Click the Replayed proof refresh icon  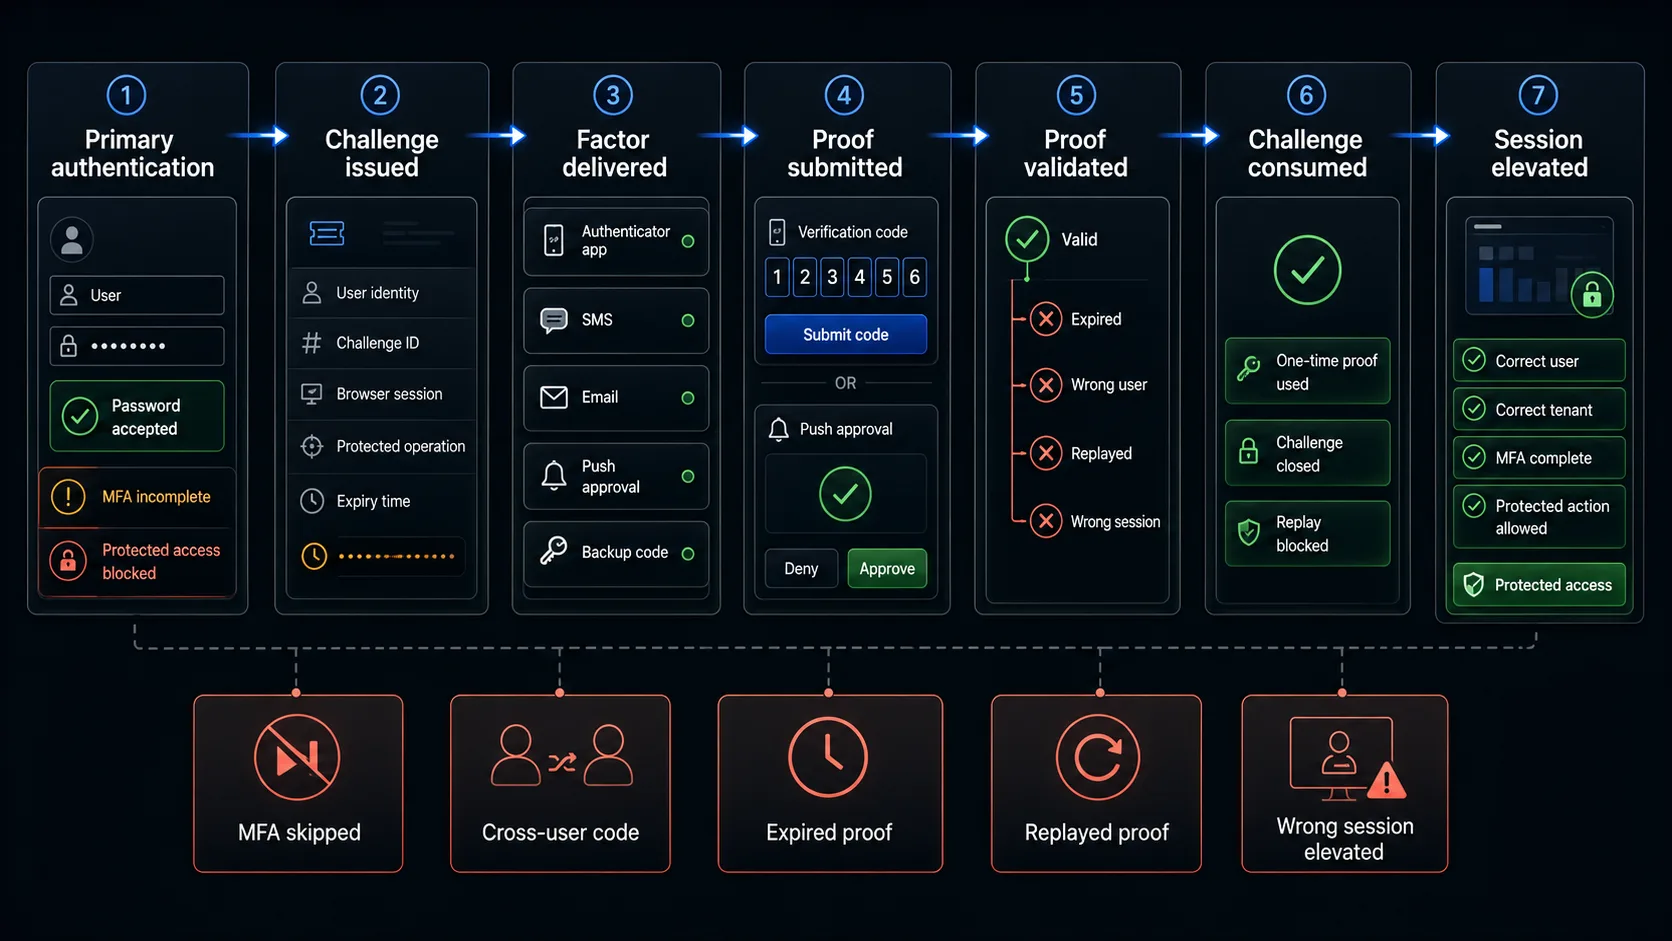tap(1098, 757)
